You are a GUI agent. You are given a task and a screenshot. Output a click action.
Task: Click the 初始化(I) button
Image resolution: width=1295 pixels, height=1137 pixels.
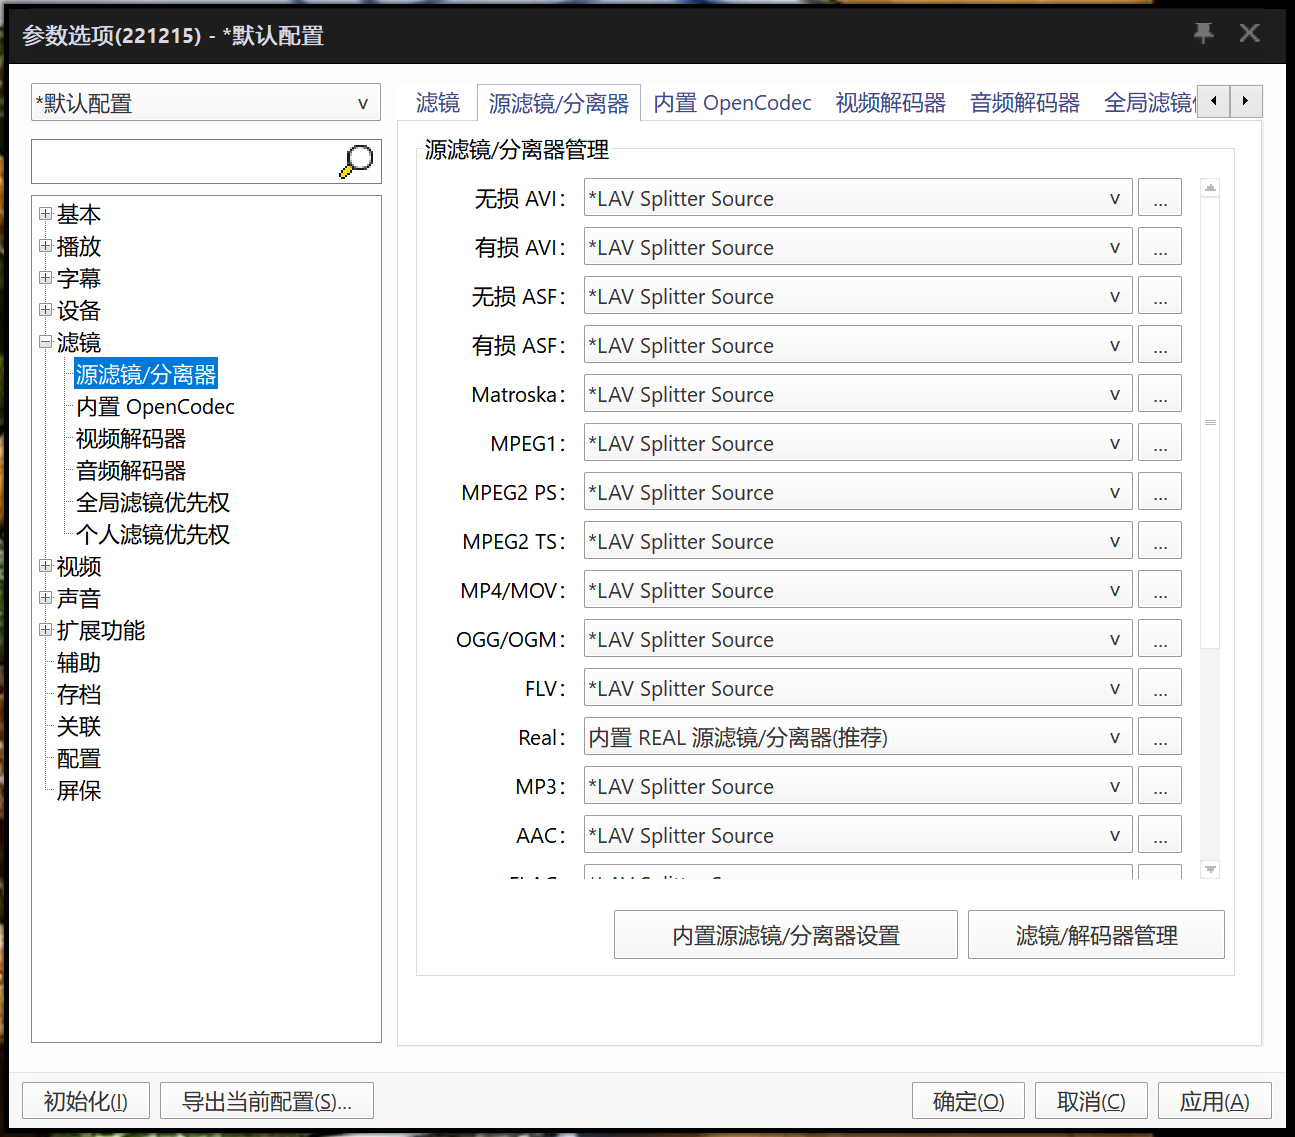pos(85,1100)
